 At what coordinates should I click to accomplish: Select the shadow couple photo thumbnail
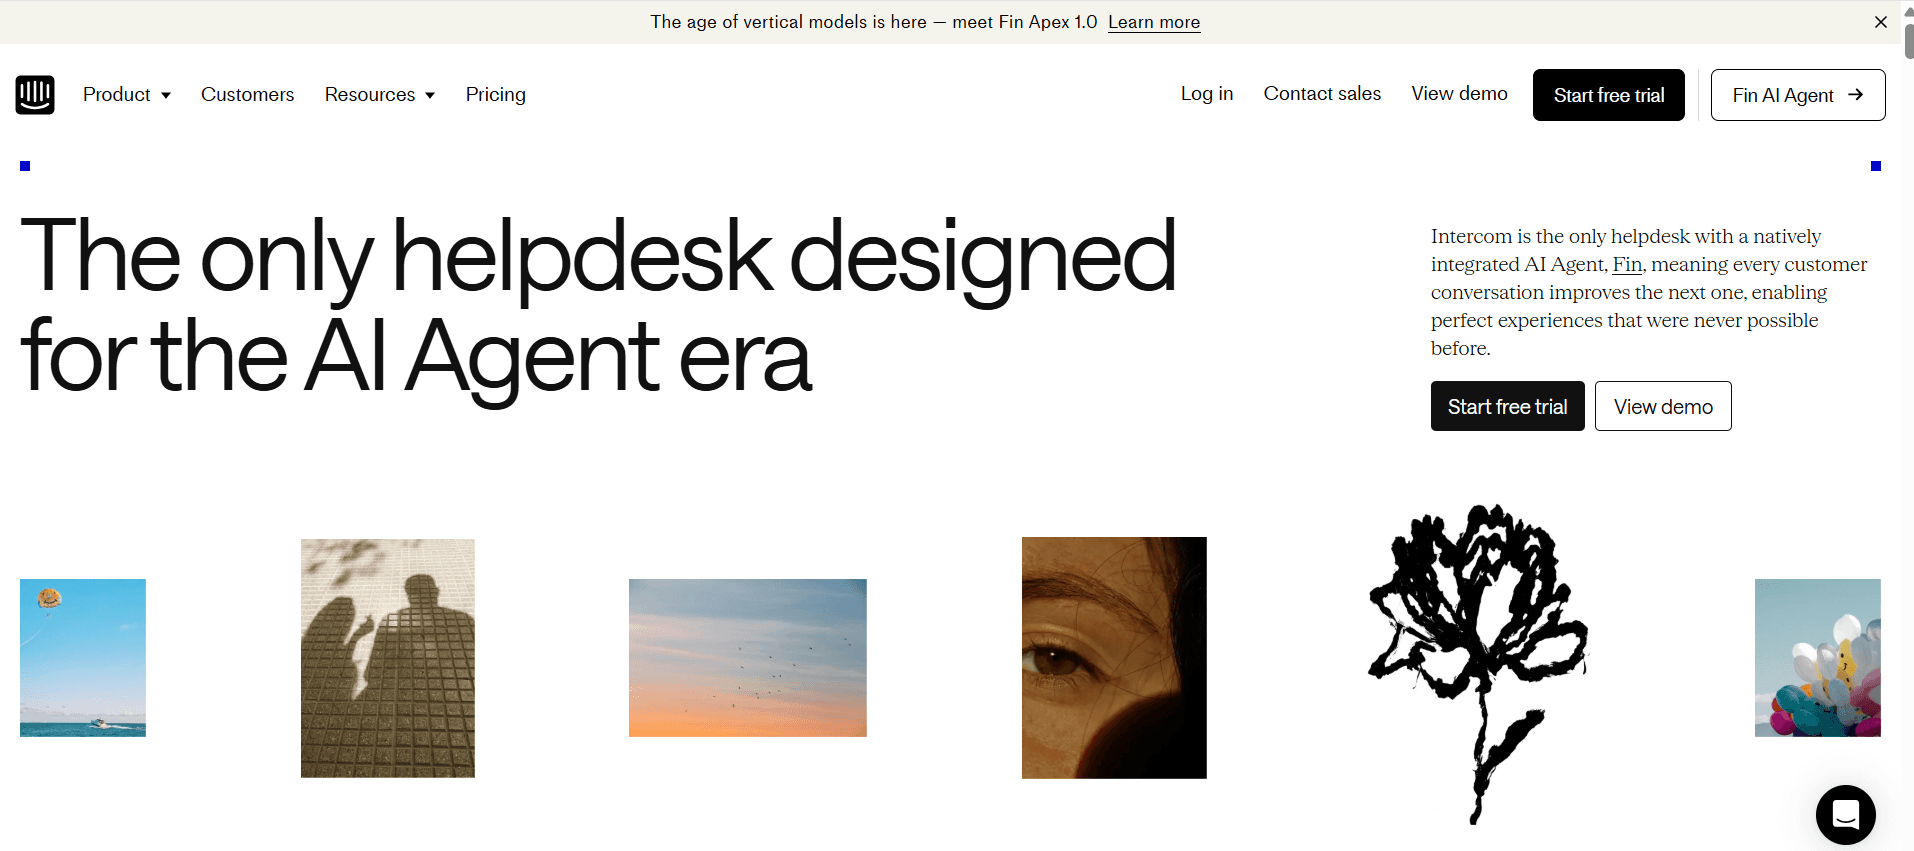coord(388,658)
